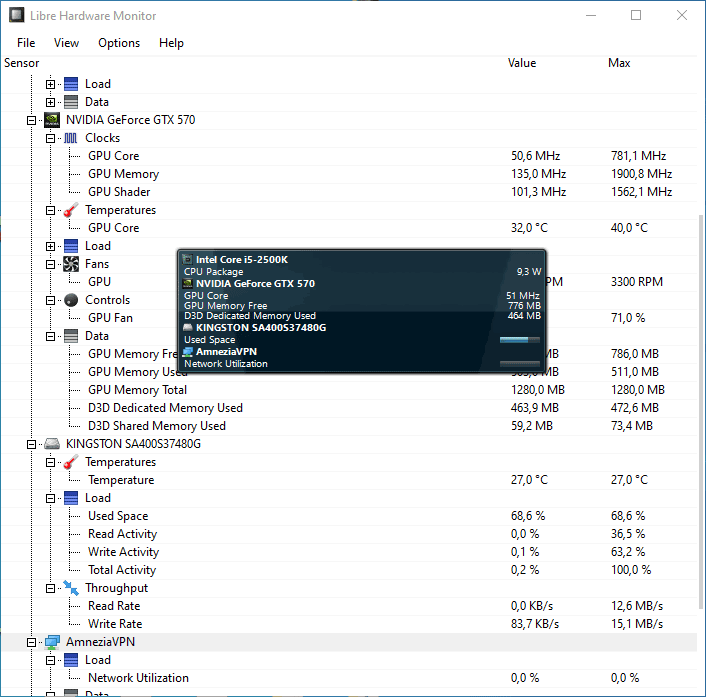
Task: Click the Throughput arrows icon
Action: coord(71,588)
